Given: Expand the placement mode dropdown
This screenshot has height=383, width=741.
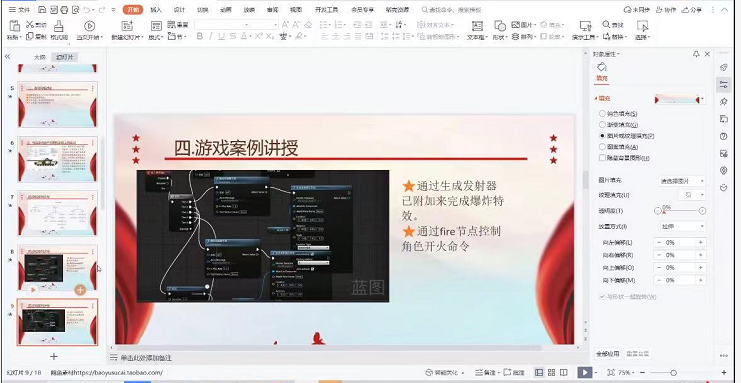Looking at the screenshot, I should (x=682, y=226).
